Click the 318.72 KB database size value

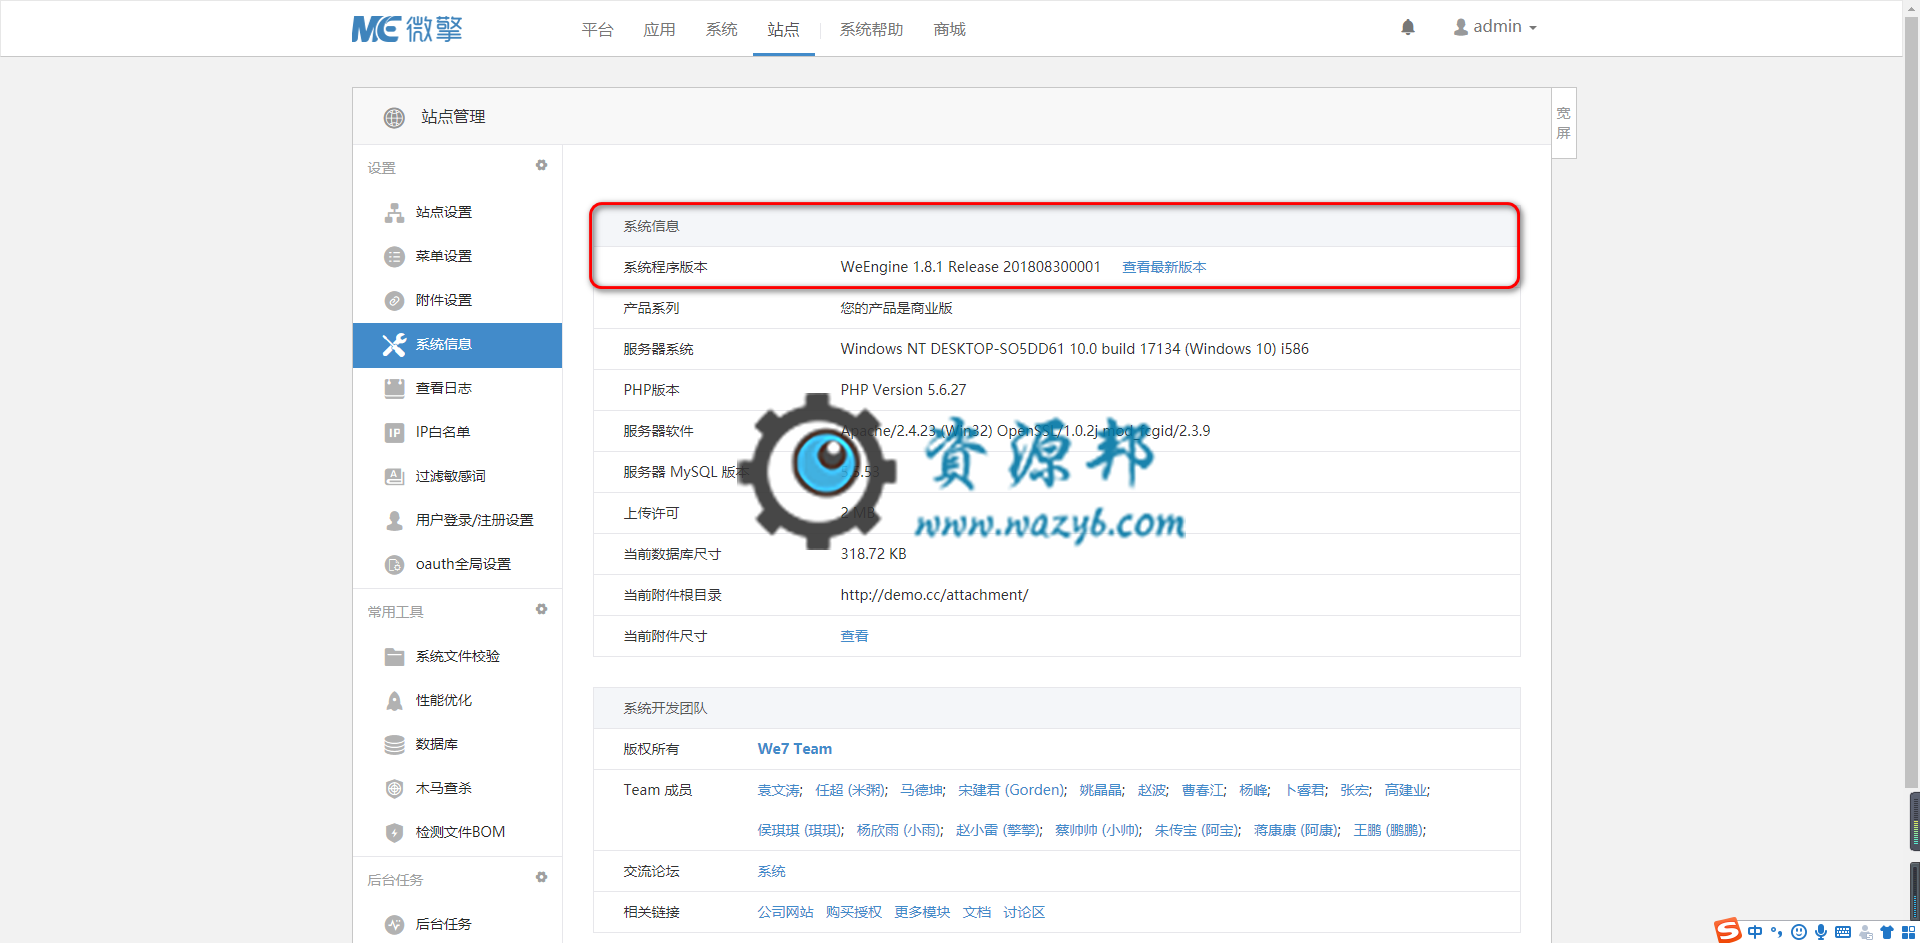tap(874, 554)
